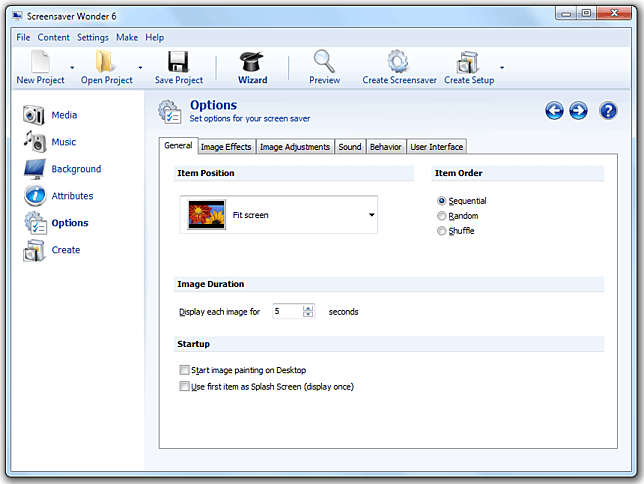This screenshot has height=484, width=644.
Task: Open the Background monitor icon in sidebar
Action: [34, 169]
